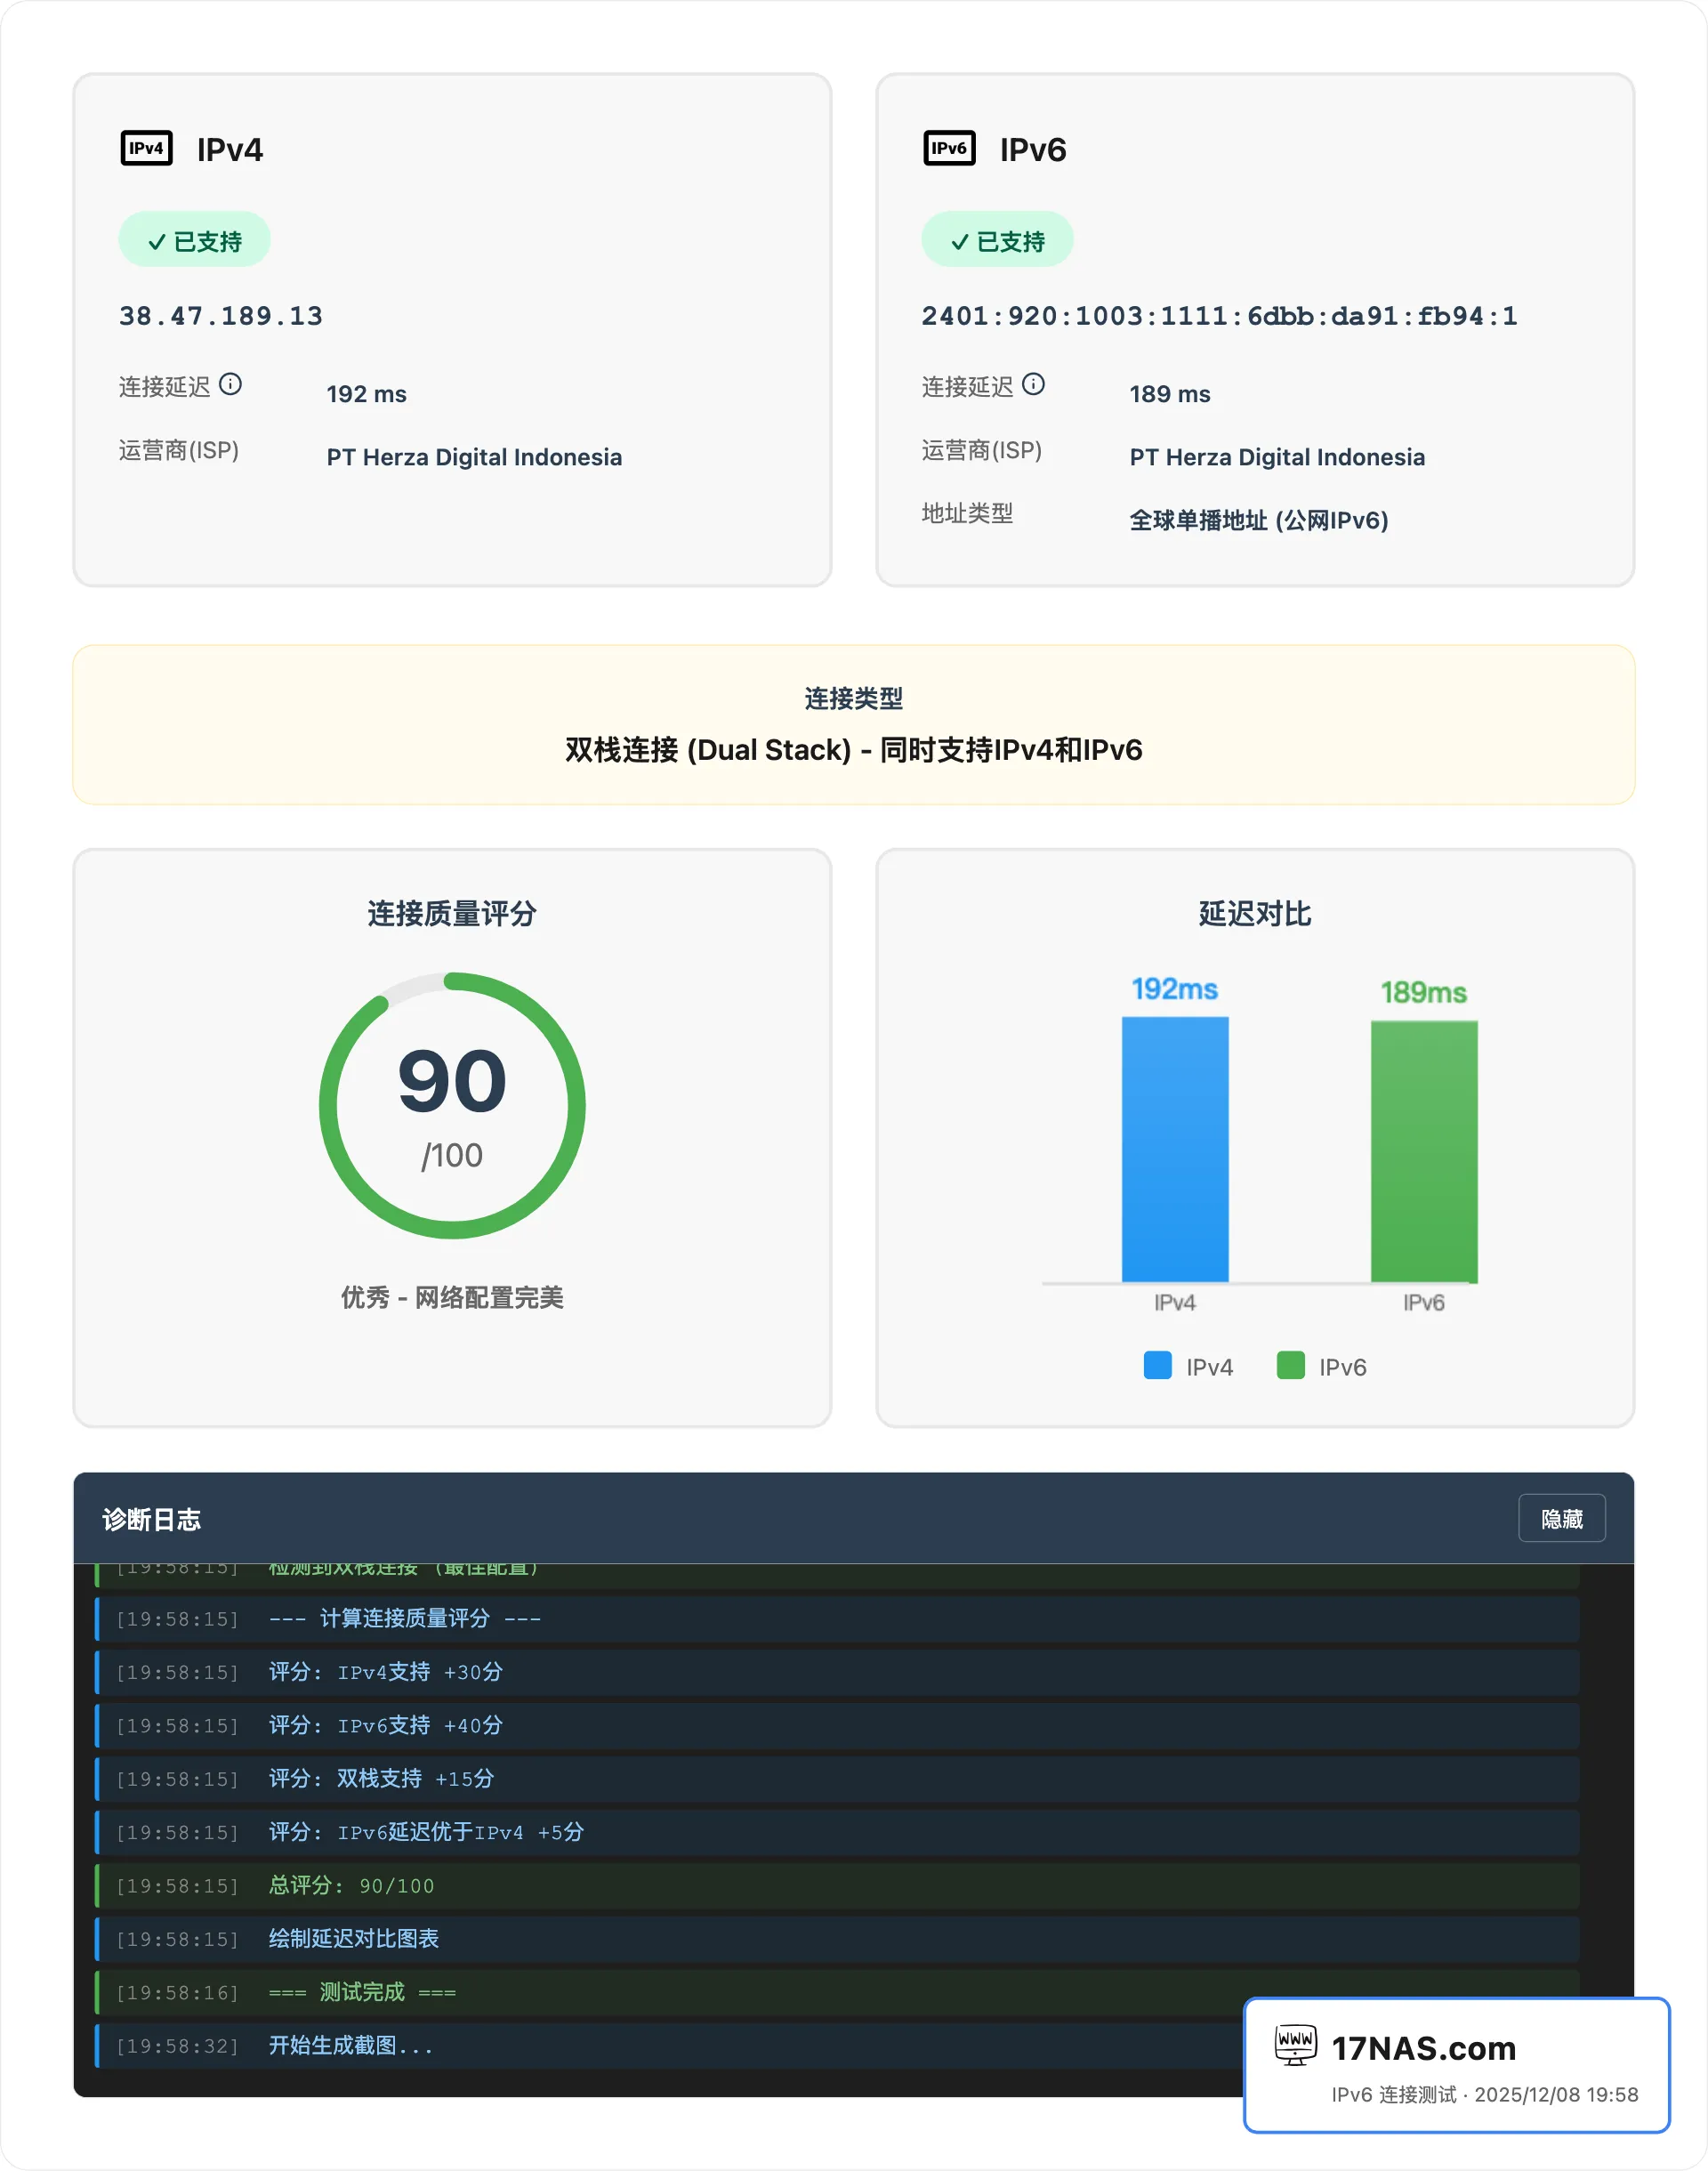Click log row IPv6延迟优于IPv4 +5分
Viewport: 1708px width, 2171px height.
pos(837,1832)
